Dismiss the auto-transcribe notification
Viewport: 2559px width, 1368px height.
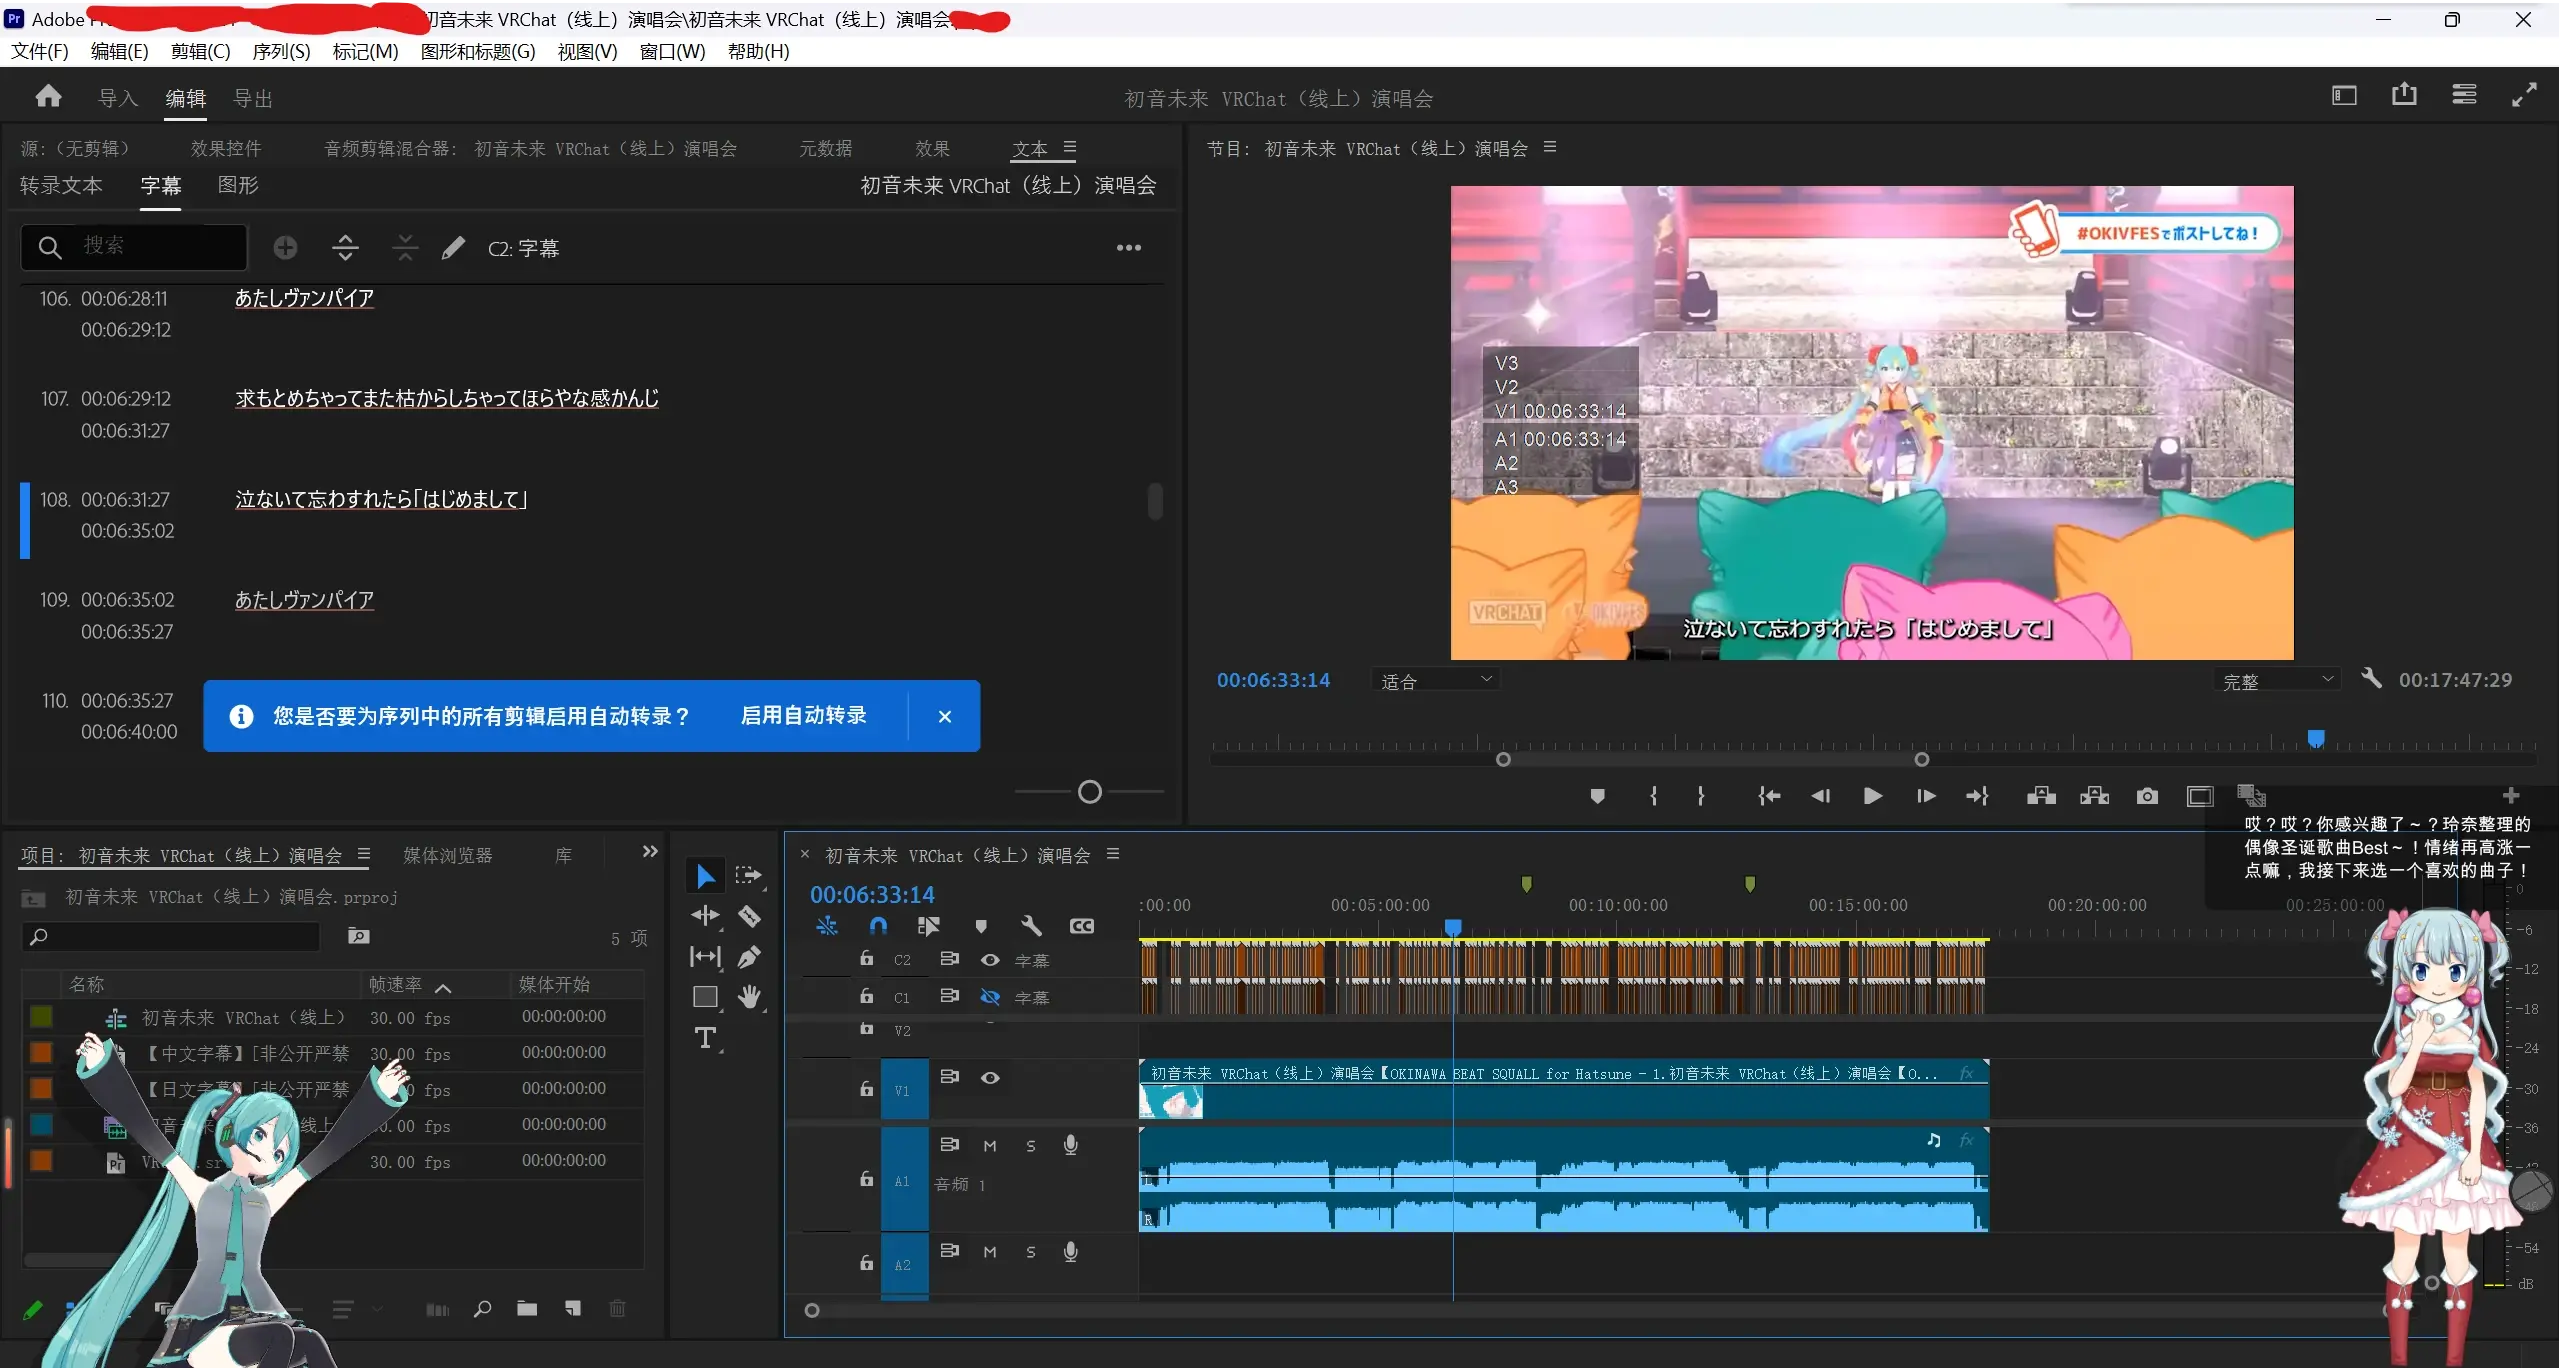pos(945,716)
